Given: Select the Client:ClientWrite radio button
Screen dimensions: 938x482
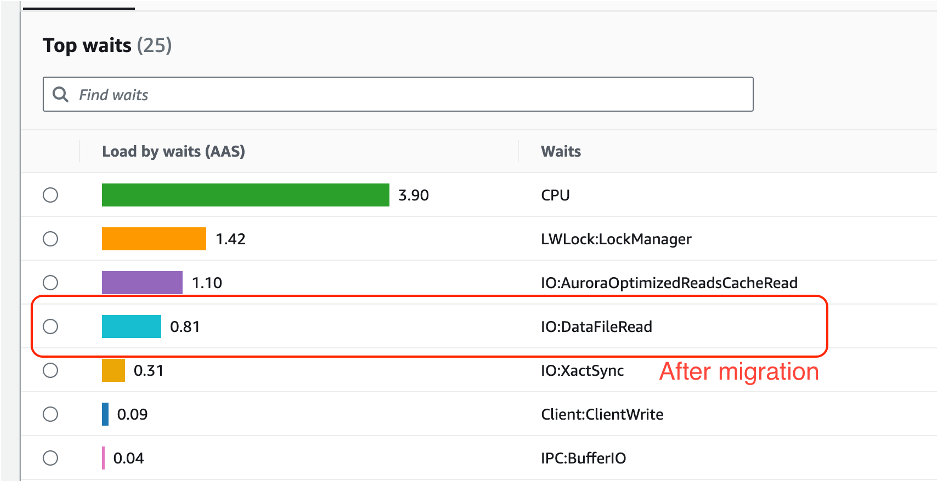Looking at the screenshot, I should 50,414.
